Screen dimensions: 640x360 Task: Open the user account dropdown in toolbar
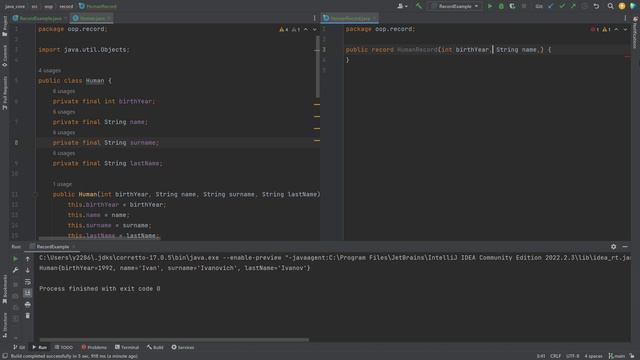pyautogui.click(x=402, y=6)
